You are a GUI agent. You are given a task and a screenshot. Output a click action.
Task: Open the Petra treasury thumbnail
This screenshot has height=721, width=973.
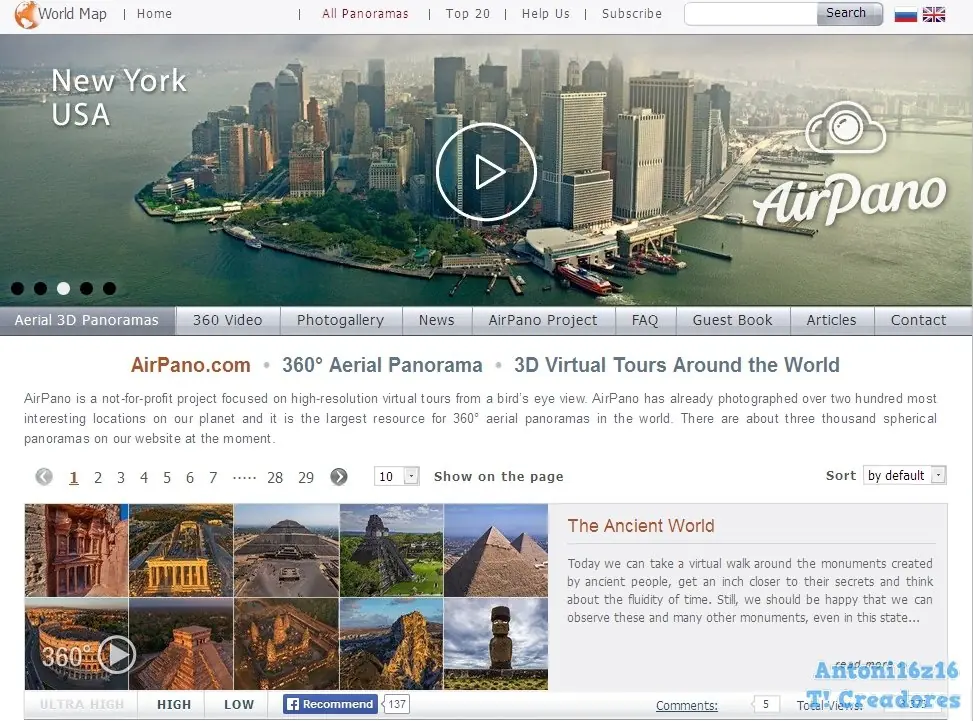tap(76, 550)
